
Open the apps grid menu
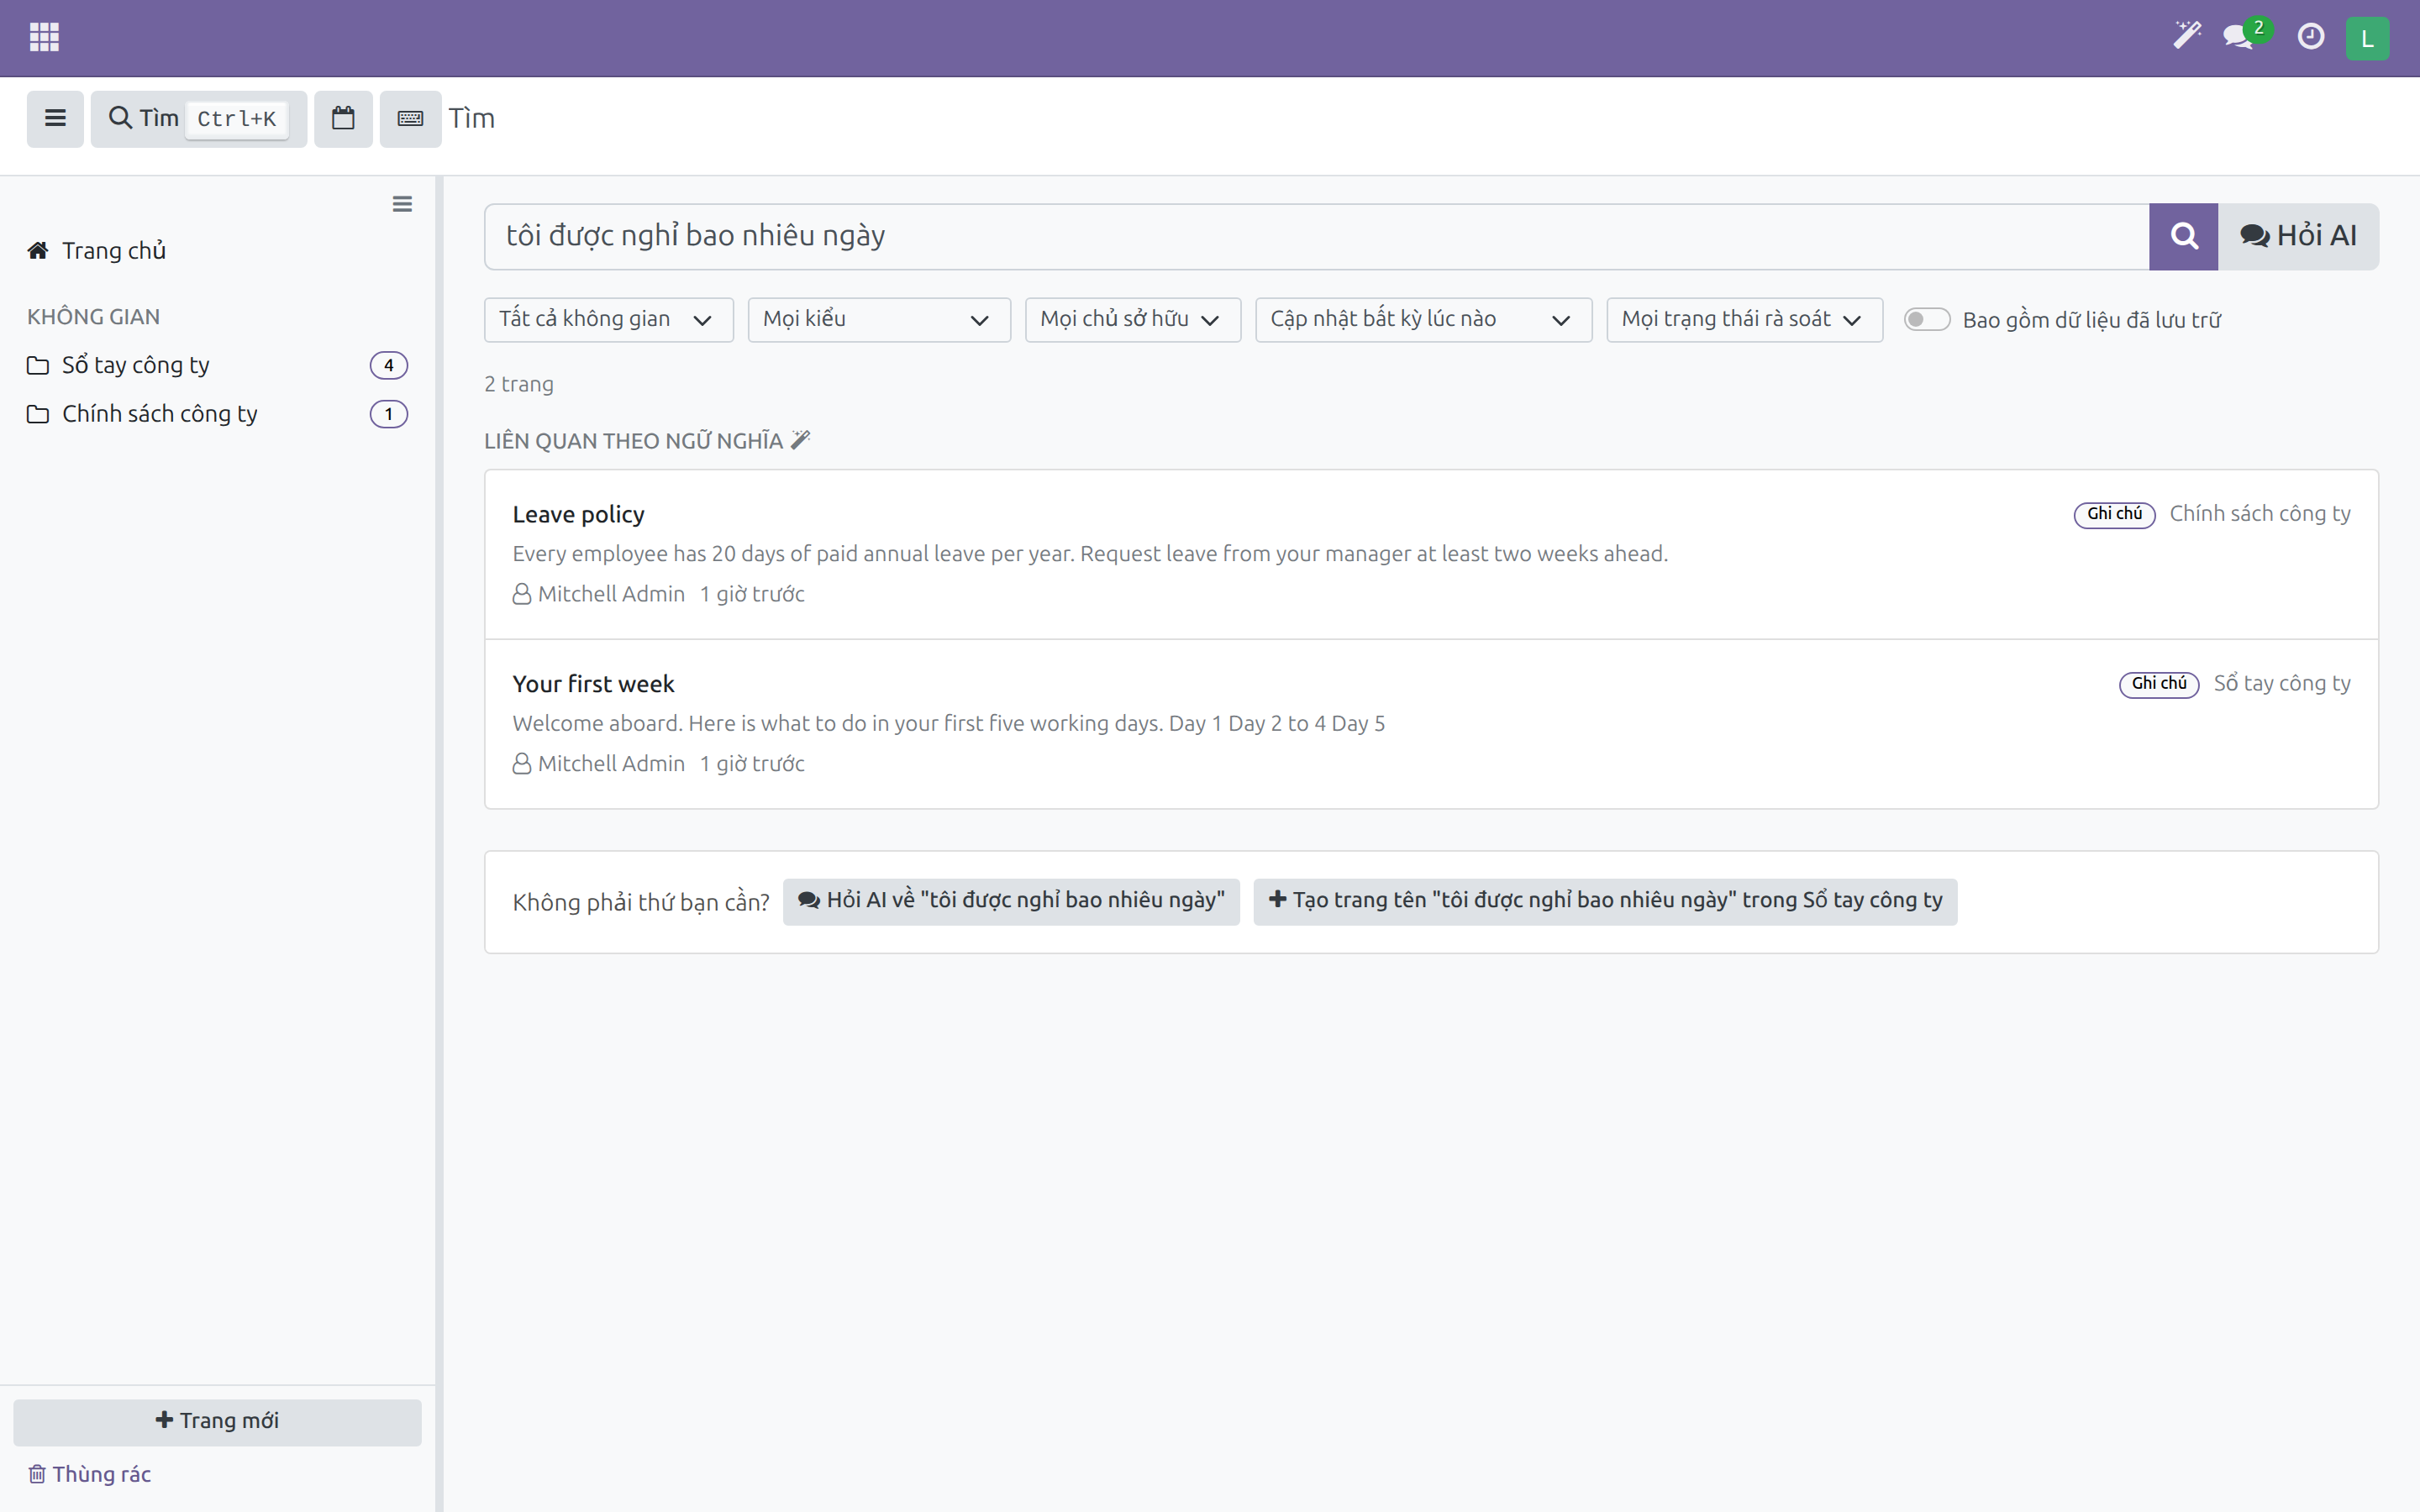[x=44, y=37]
